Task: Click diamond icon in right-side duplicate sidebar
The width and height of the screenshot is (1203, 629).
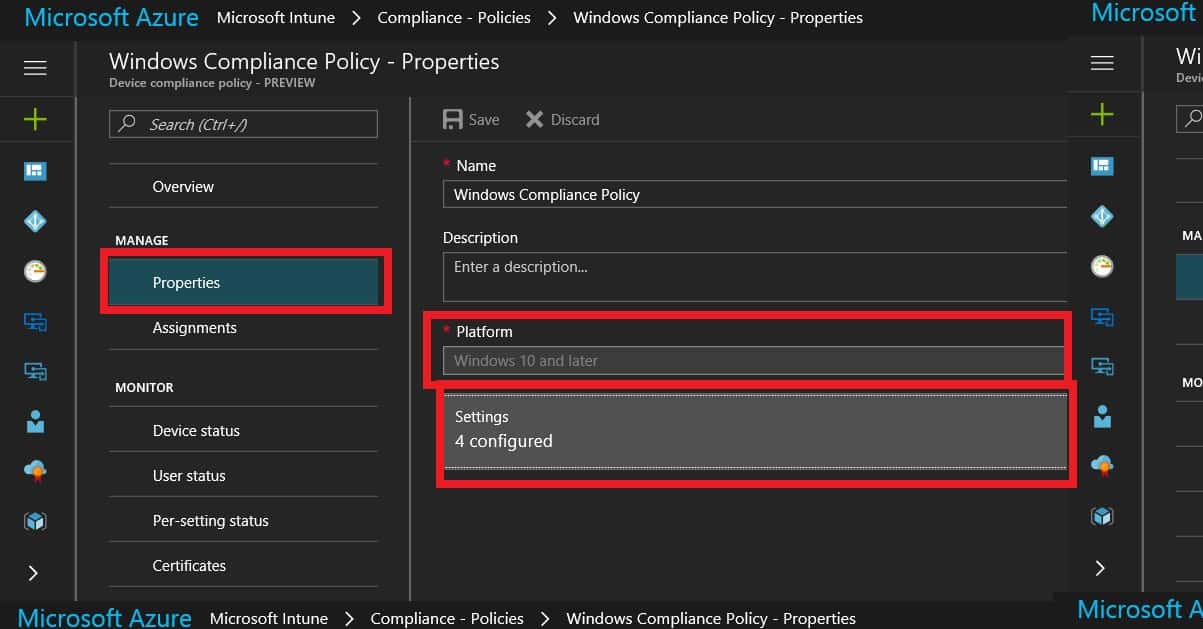Action: click(x=1102, y=216)
